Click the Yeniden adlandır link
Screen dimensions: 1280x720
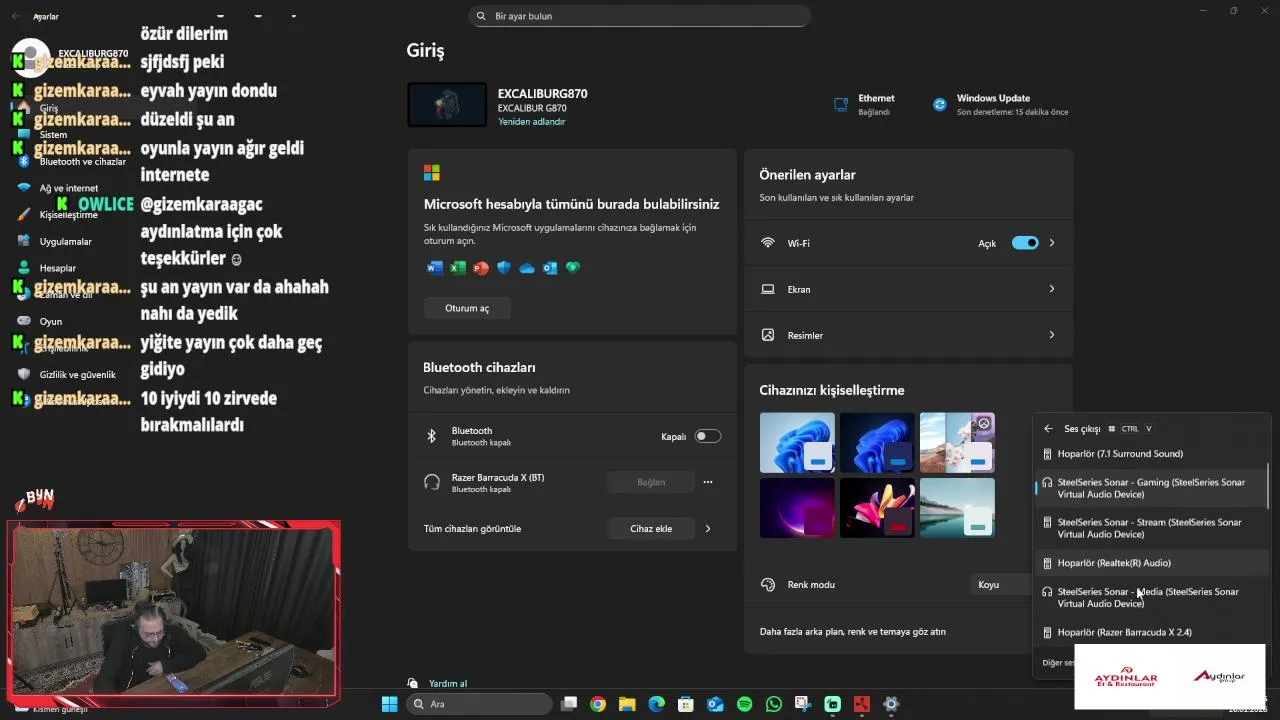[532, 122]
